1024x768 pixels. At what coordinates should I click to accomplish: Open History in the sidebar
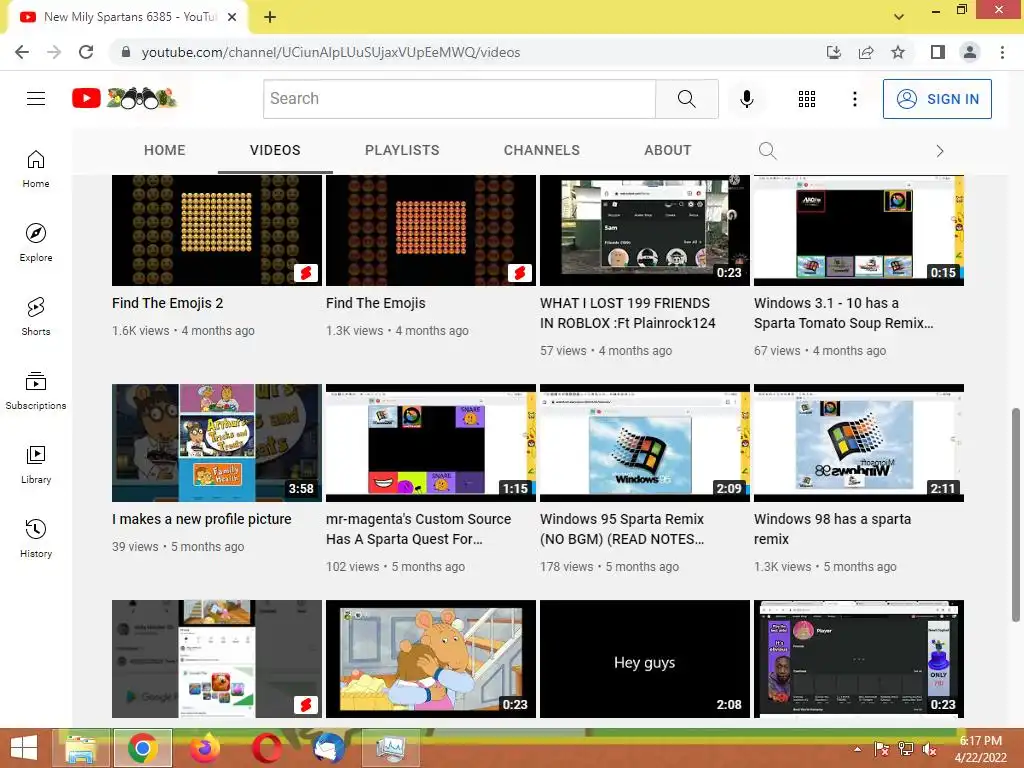click(36, 538)
